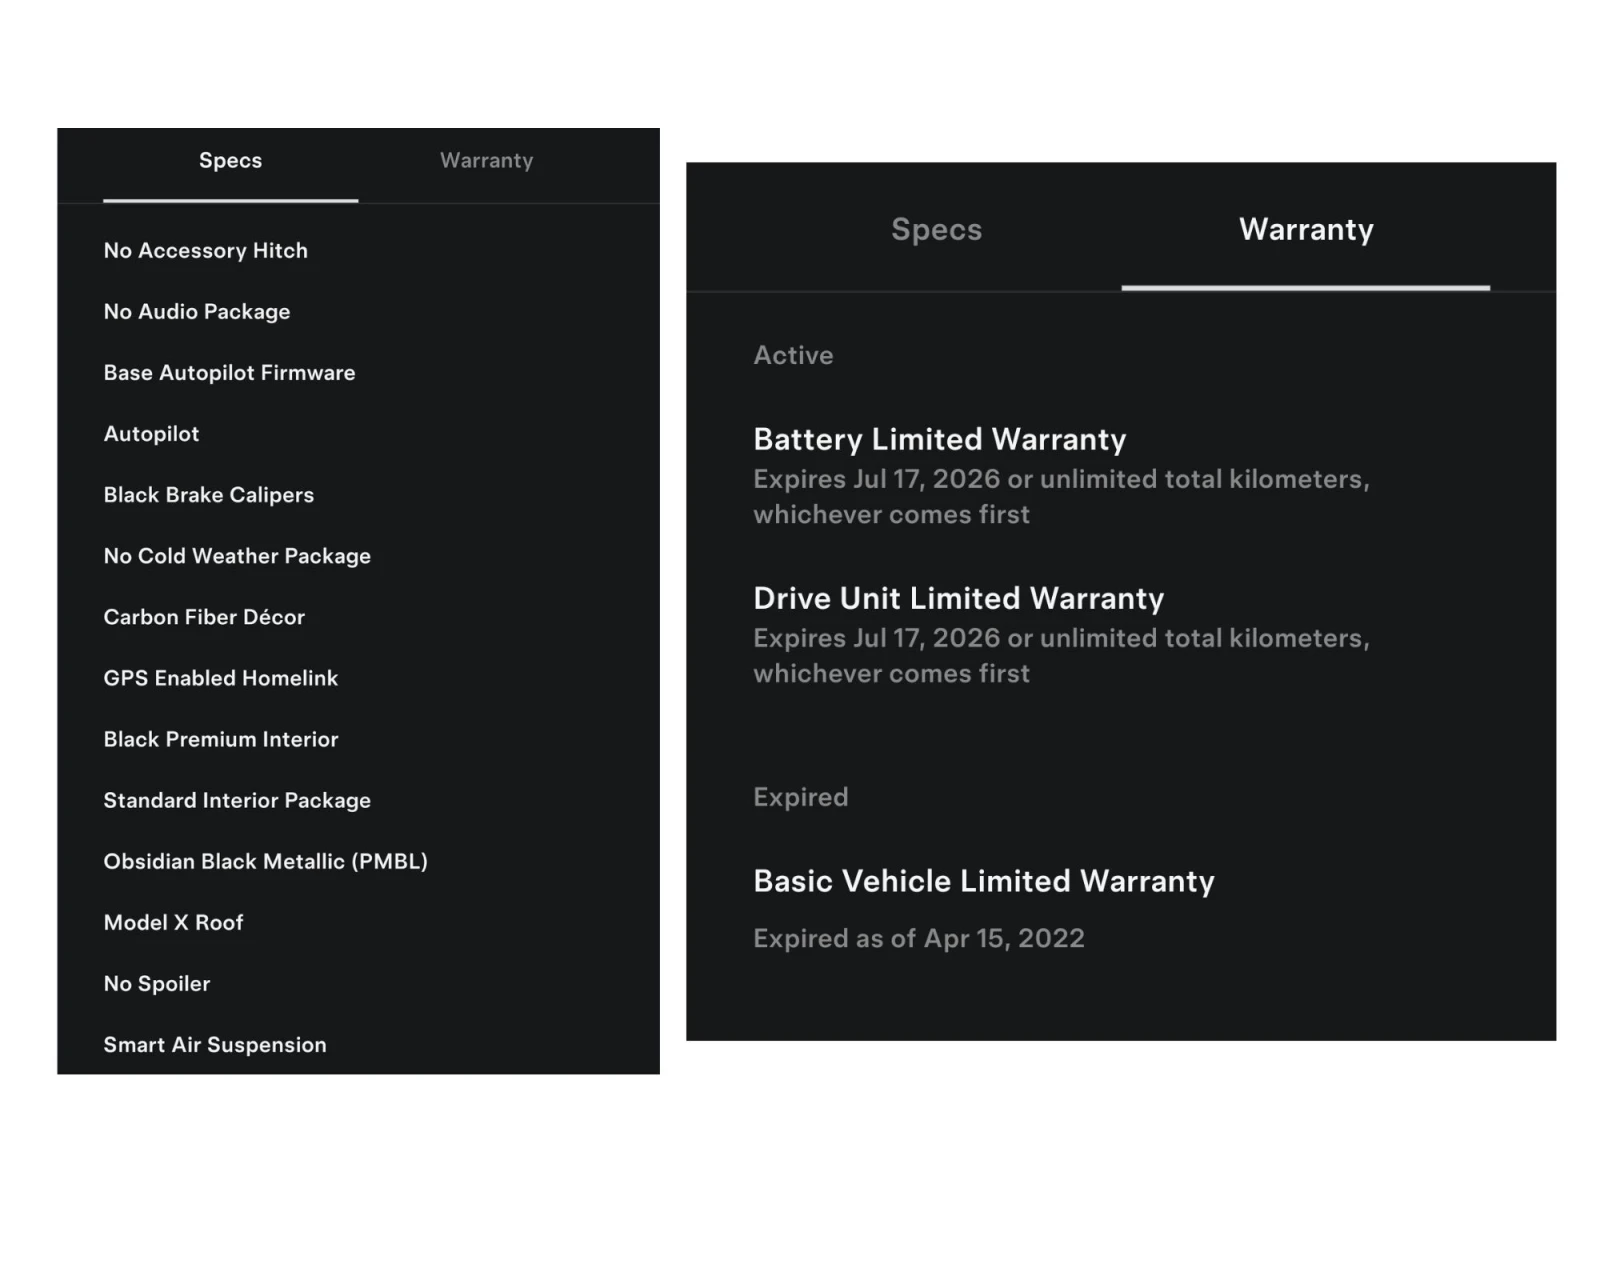Select 'Battery Limited Warranty' title
The width and height of the screenshot is (1600, 1280).
pos(939,439)
